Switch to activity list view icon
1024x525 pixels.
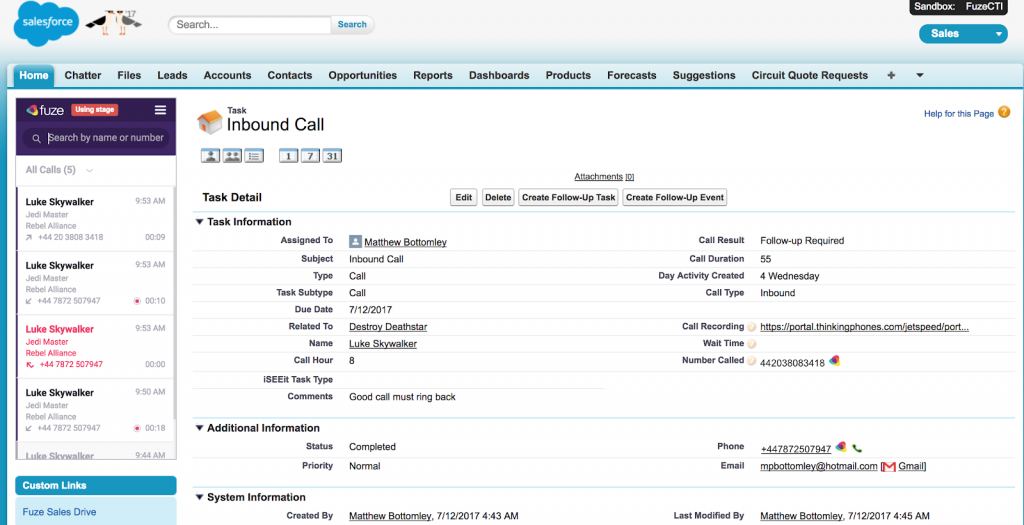coord(254,156)
